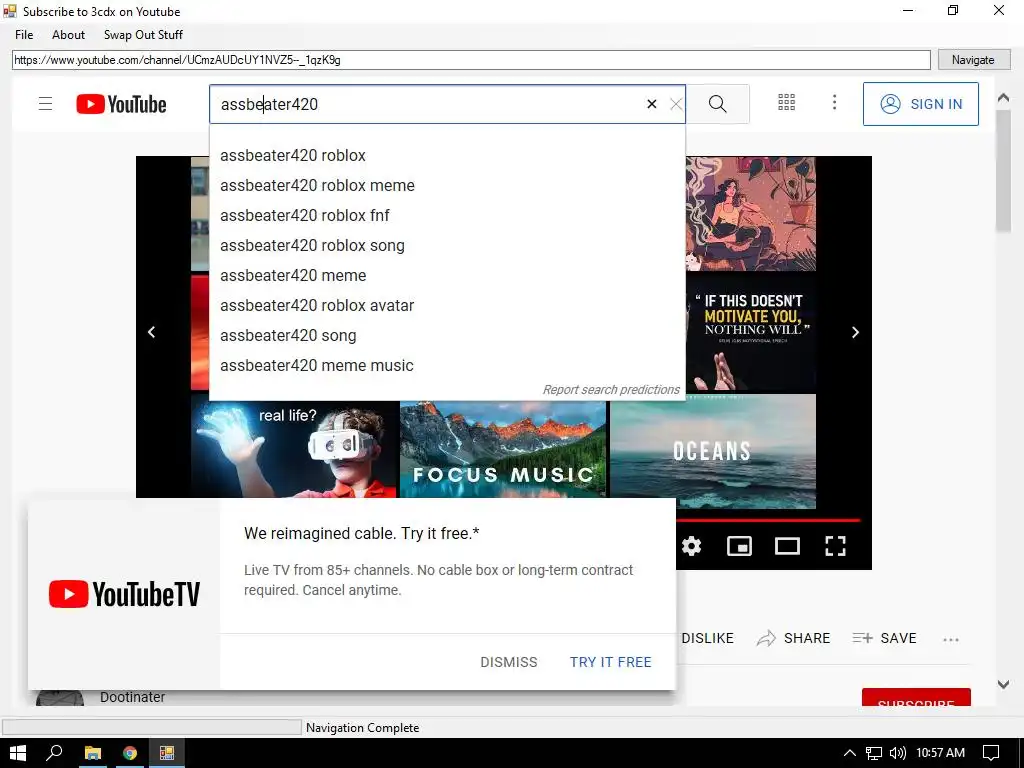The height and width of the screenshot is (768, 1024).
Task: Click inside the URL address field
Action: pos(471,59)
